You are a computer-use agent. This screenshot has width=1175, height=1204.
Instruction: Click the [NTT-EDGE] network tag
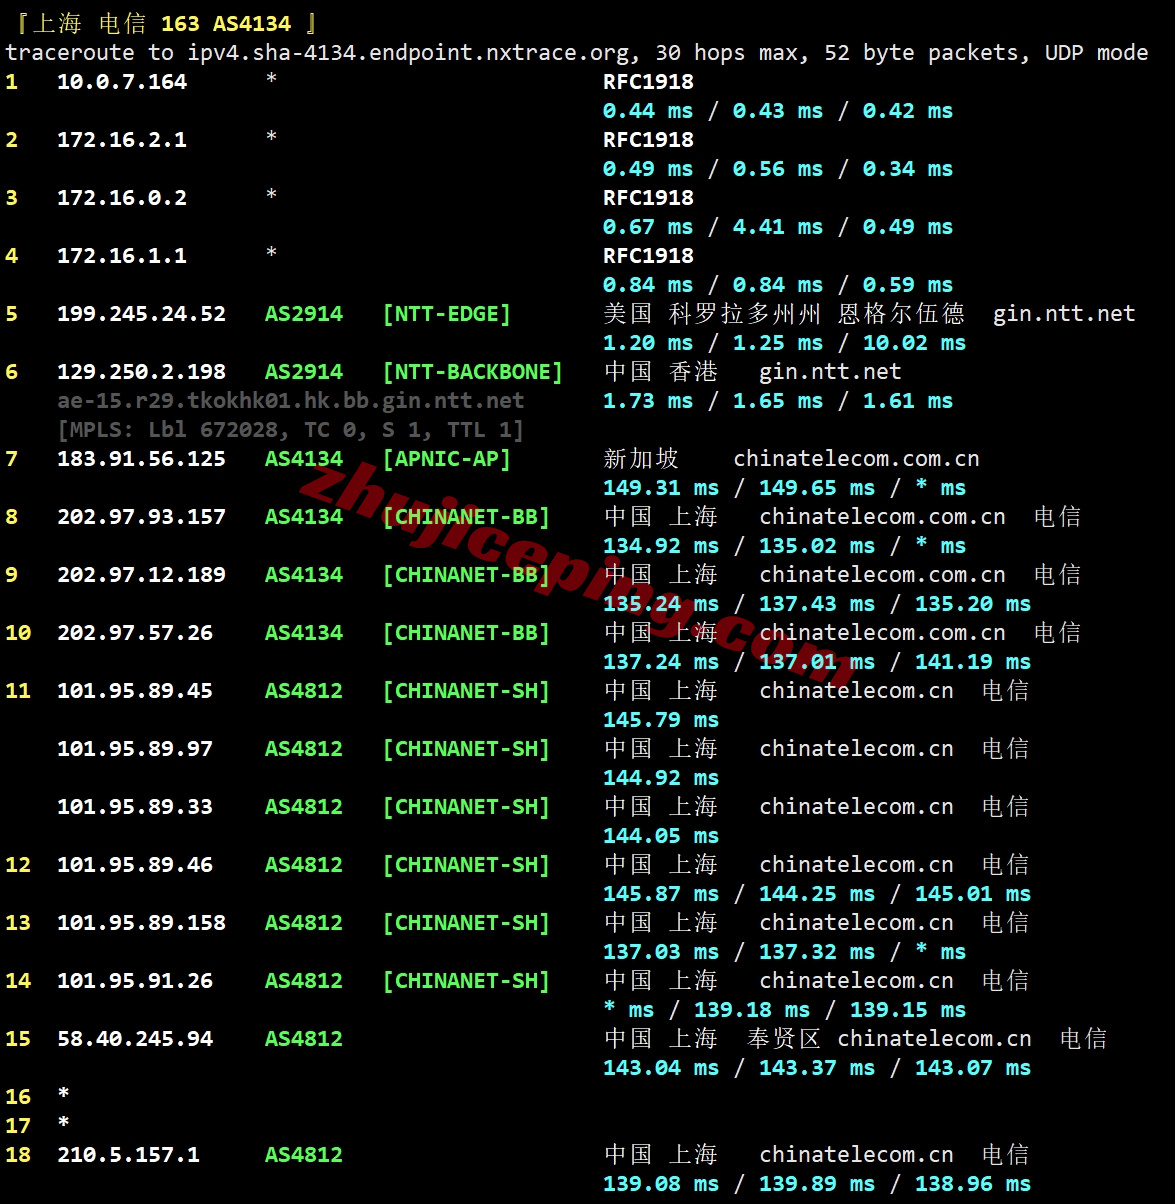pos(446,314)
